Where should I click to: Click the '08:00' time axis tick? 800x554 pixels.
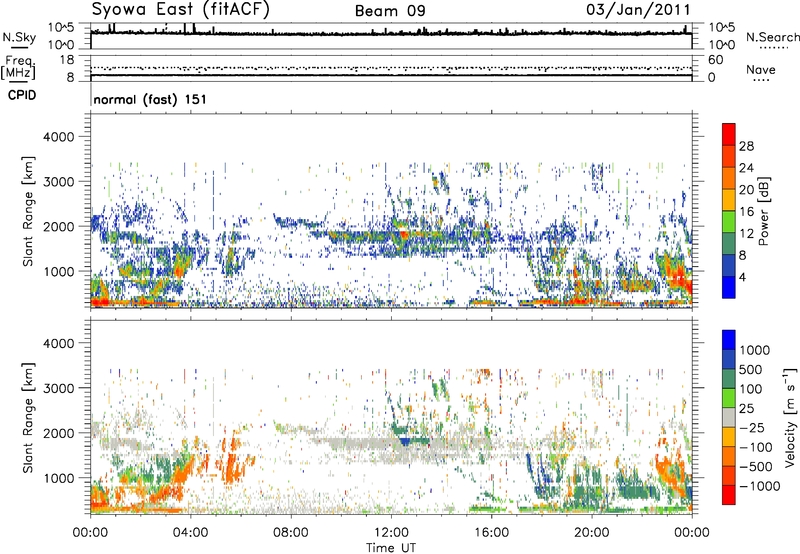(x=290, y=533)
